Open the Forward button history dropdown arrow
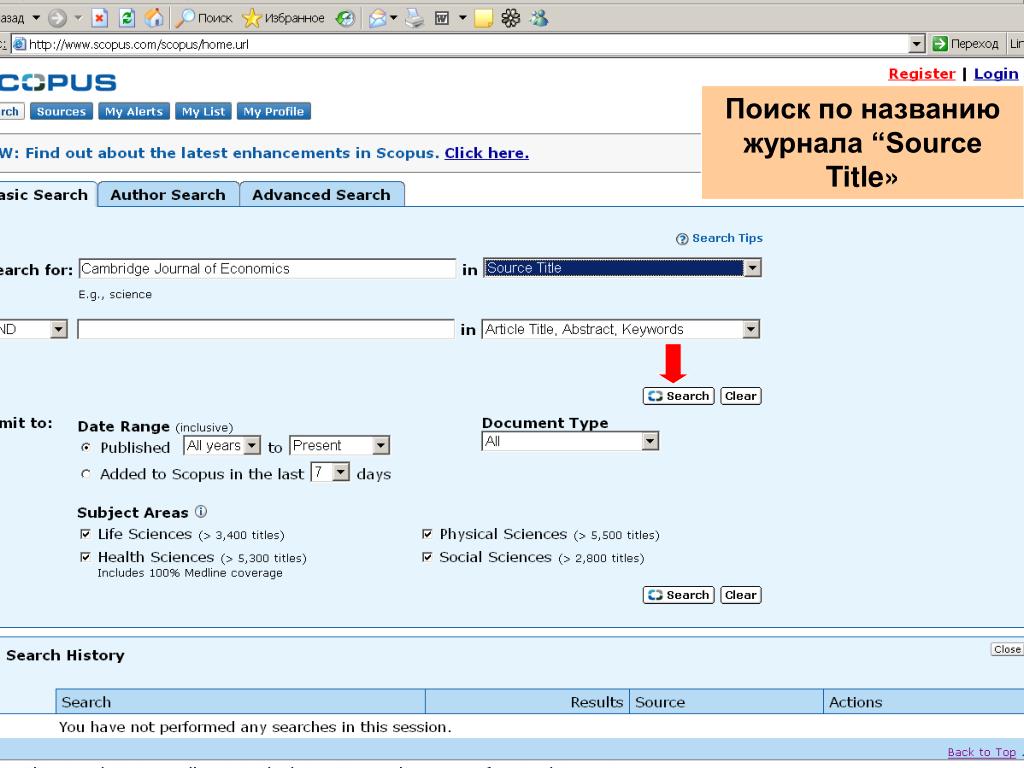Screen dimensions: 1024x768 78,18
